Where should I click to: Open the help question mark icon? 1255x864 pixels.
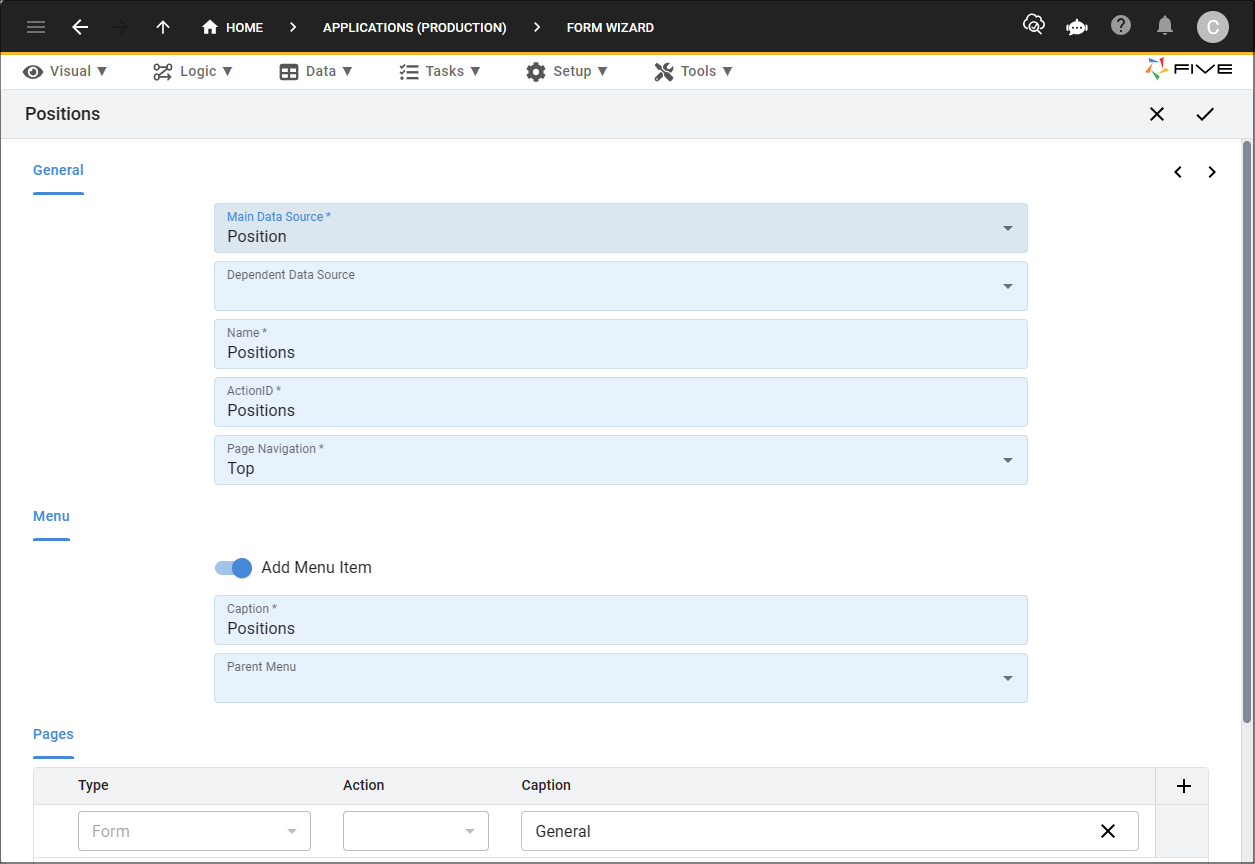coord(1121,25)
